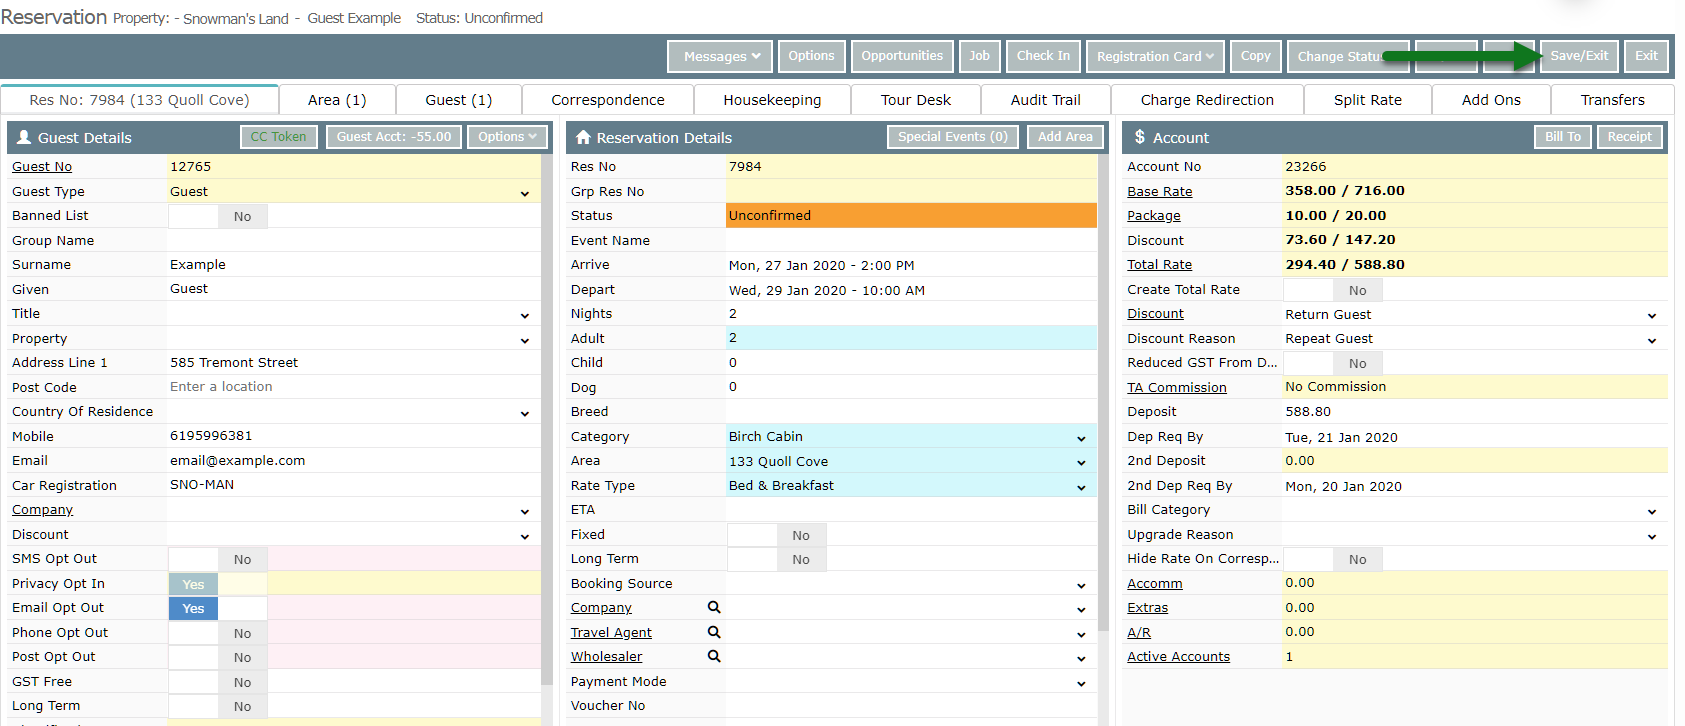Open the Charge Redirection tab
Screen dimensions: 1685x726
pyautogui.click(x=1207, y=100)
